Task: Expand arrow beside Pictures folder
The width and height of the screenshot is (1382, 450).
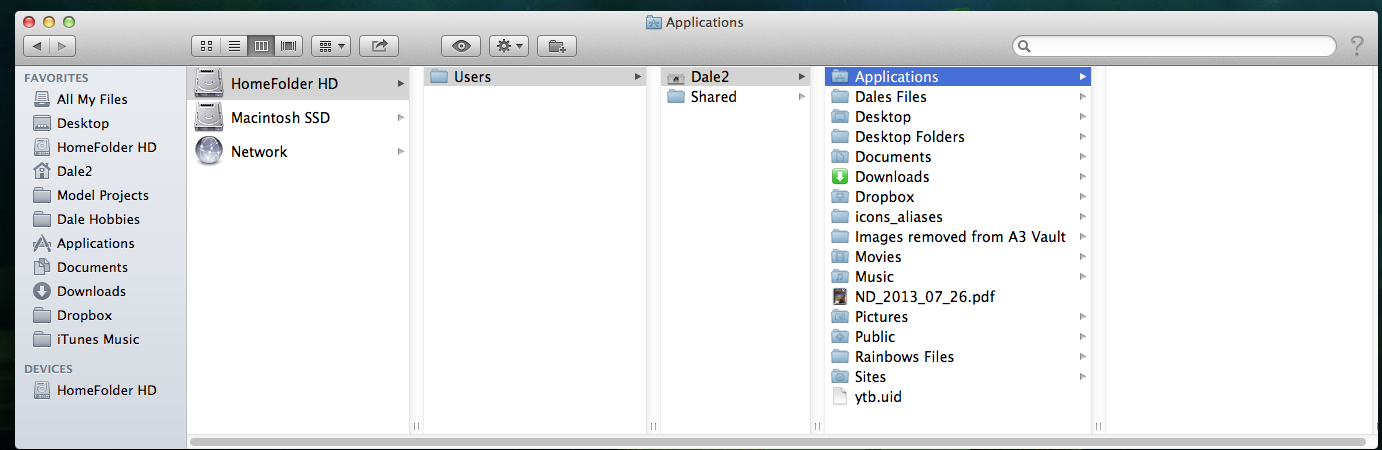Action: coord(1083,317)
